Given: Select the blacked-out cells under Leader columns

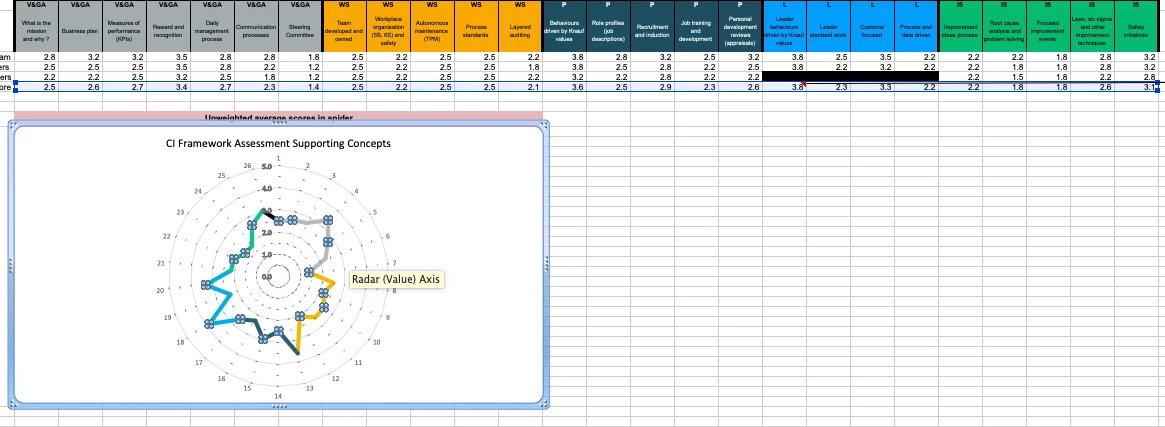Looking at the screenshot, I should tap(851, 76).
